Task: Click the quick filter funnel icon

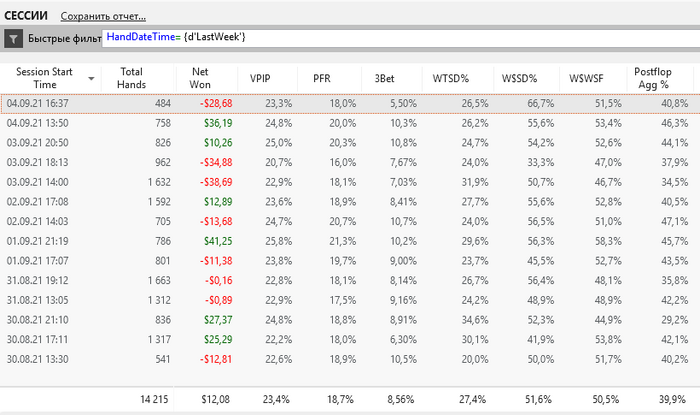Action: [x=13, y=39]
